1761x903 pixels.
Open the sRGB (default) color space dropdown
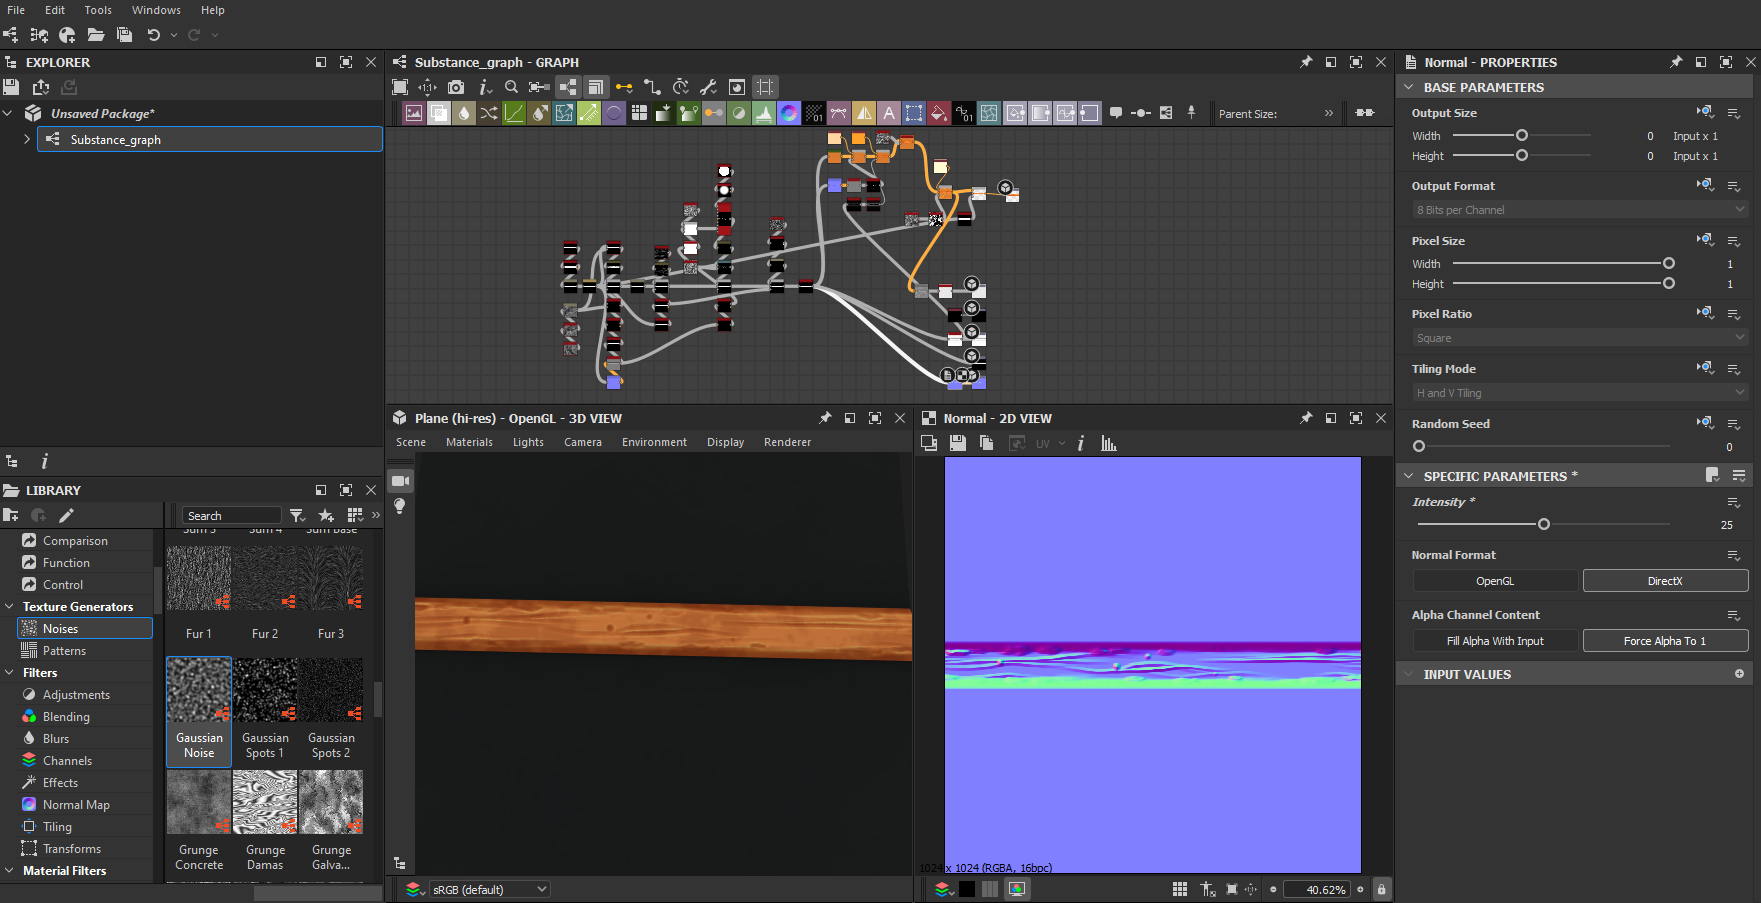click(489, 889)
